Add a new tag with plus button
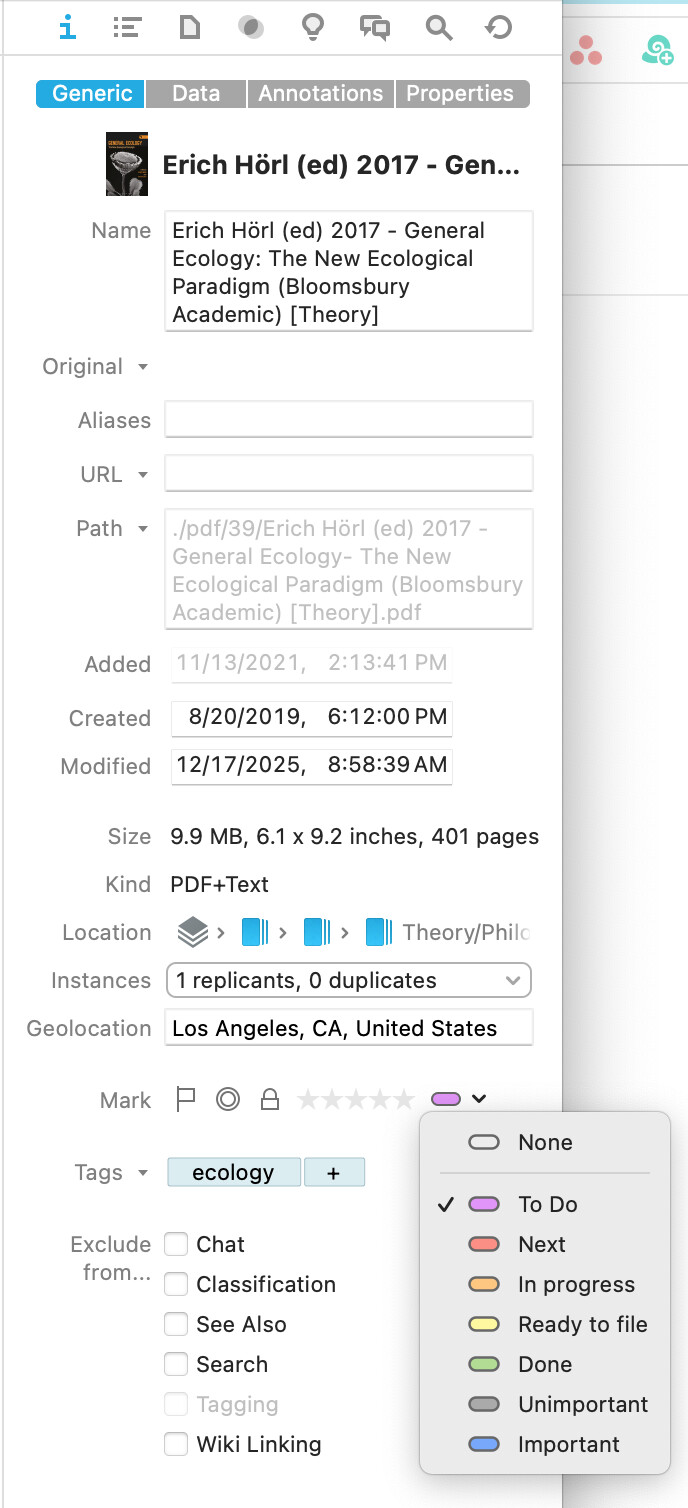Viewport: 688px width, 1508px height. (x=334, y=1173)
